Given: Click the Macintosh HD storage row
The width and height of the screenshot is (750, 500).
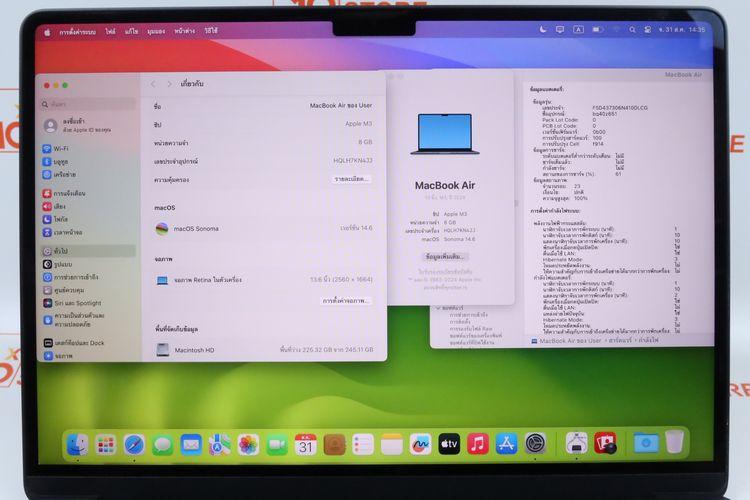Looking at the screenshot, I should (x=264, y=350).
